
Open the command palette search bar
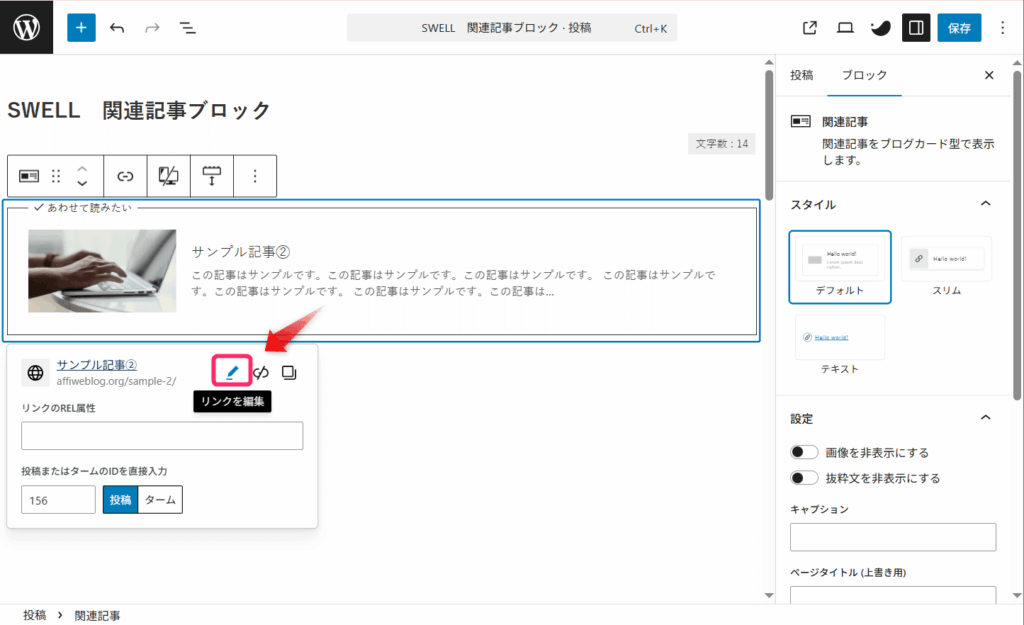pyautogui.click(x=511, y=27)
